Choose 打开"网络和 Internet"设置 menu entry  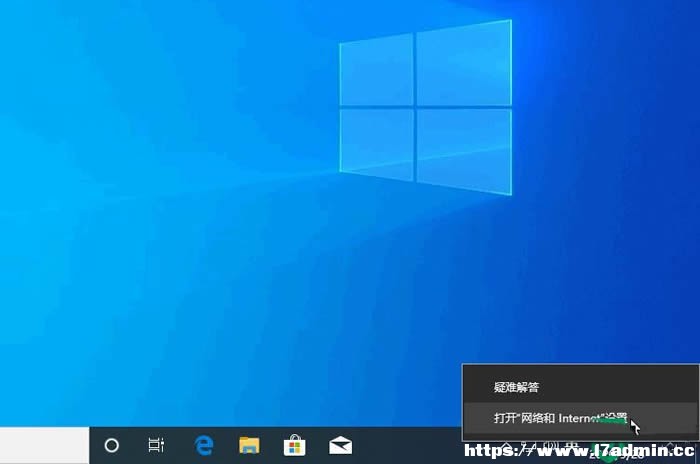(581, 418)
